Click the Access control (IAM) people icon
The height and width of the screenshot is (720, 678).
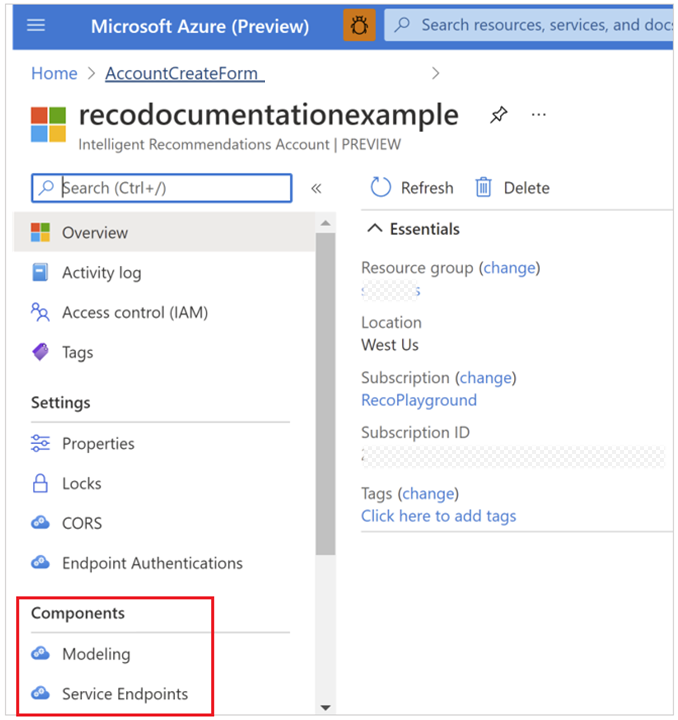click(40, 312)
